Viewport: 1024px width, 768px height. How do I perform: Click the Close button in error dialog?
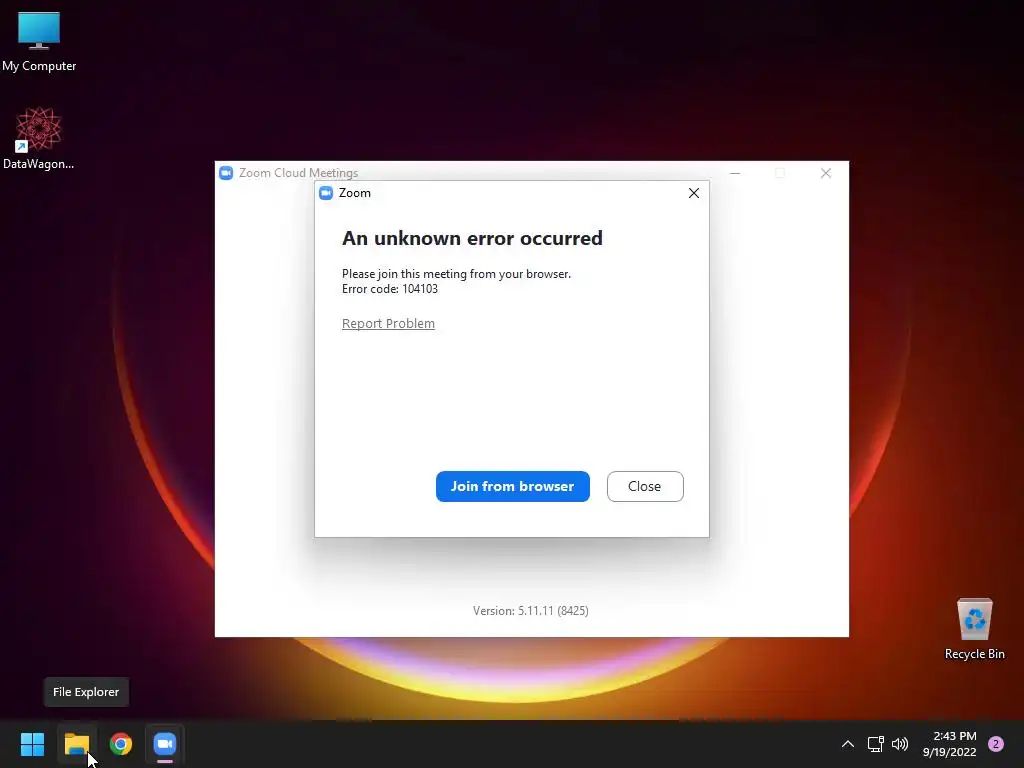coord(645,487)
